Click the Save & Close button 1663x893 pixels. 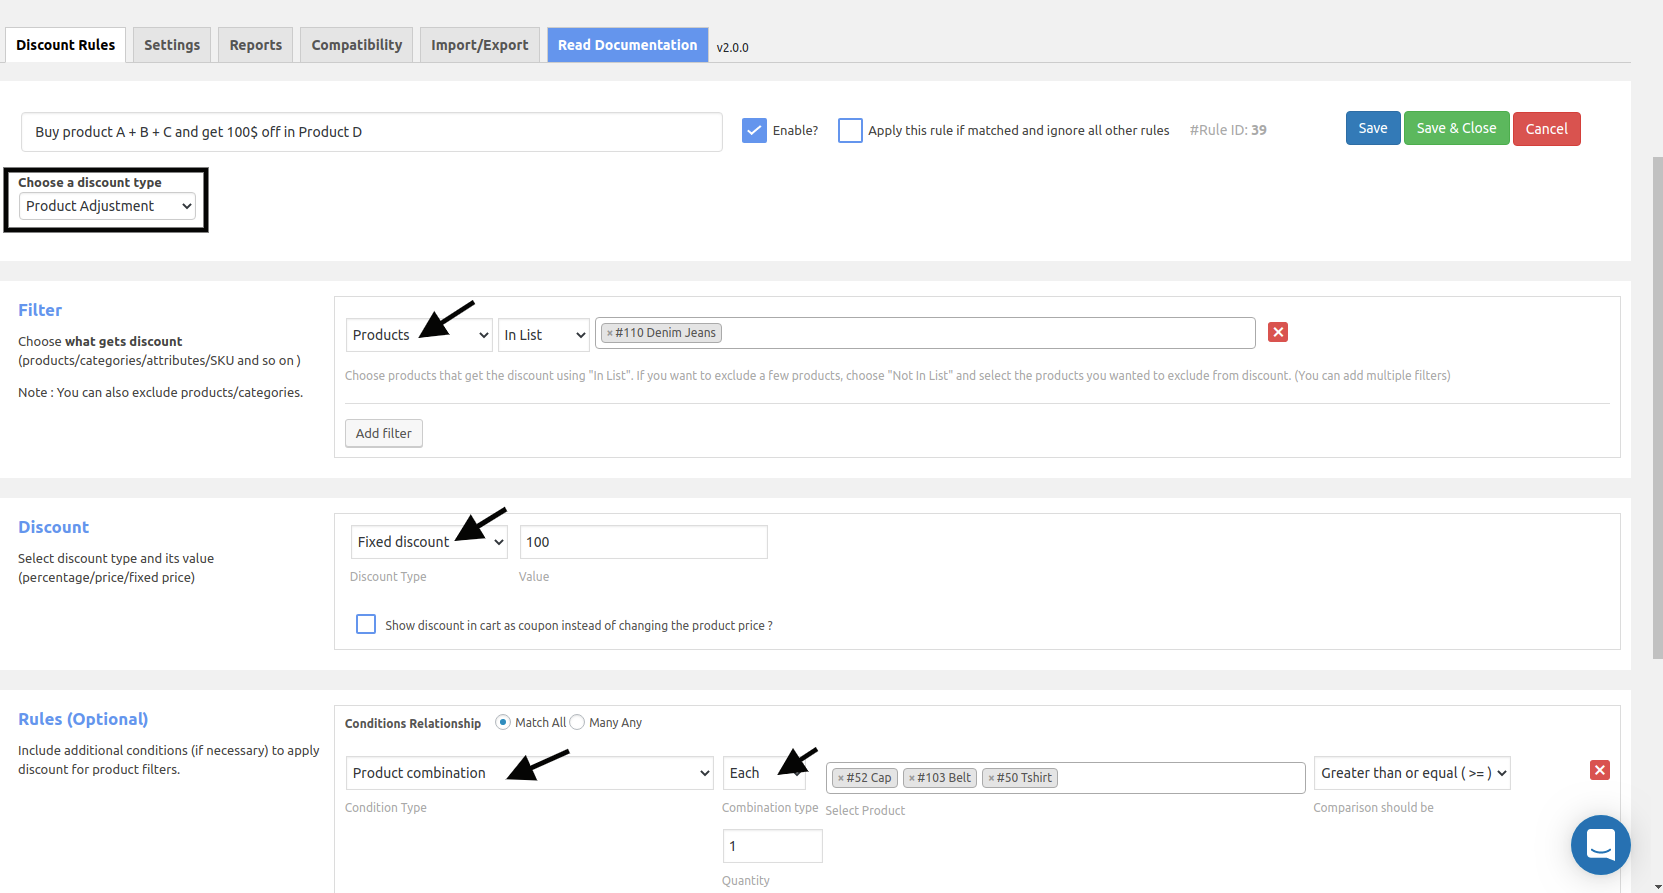coord(1456,128)
